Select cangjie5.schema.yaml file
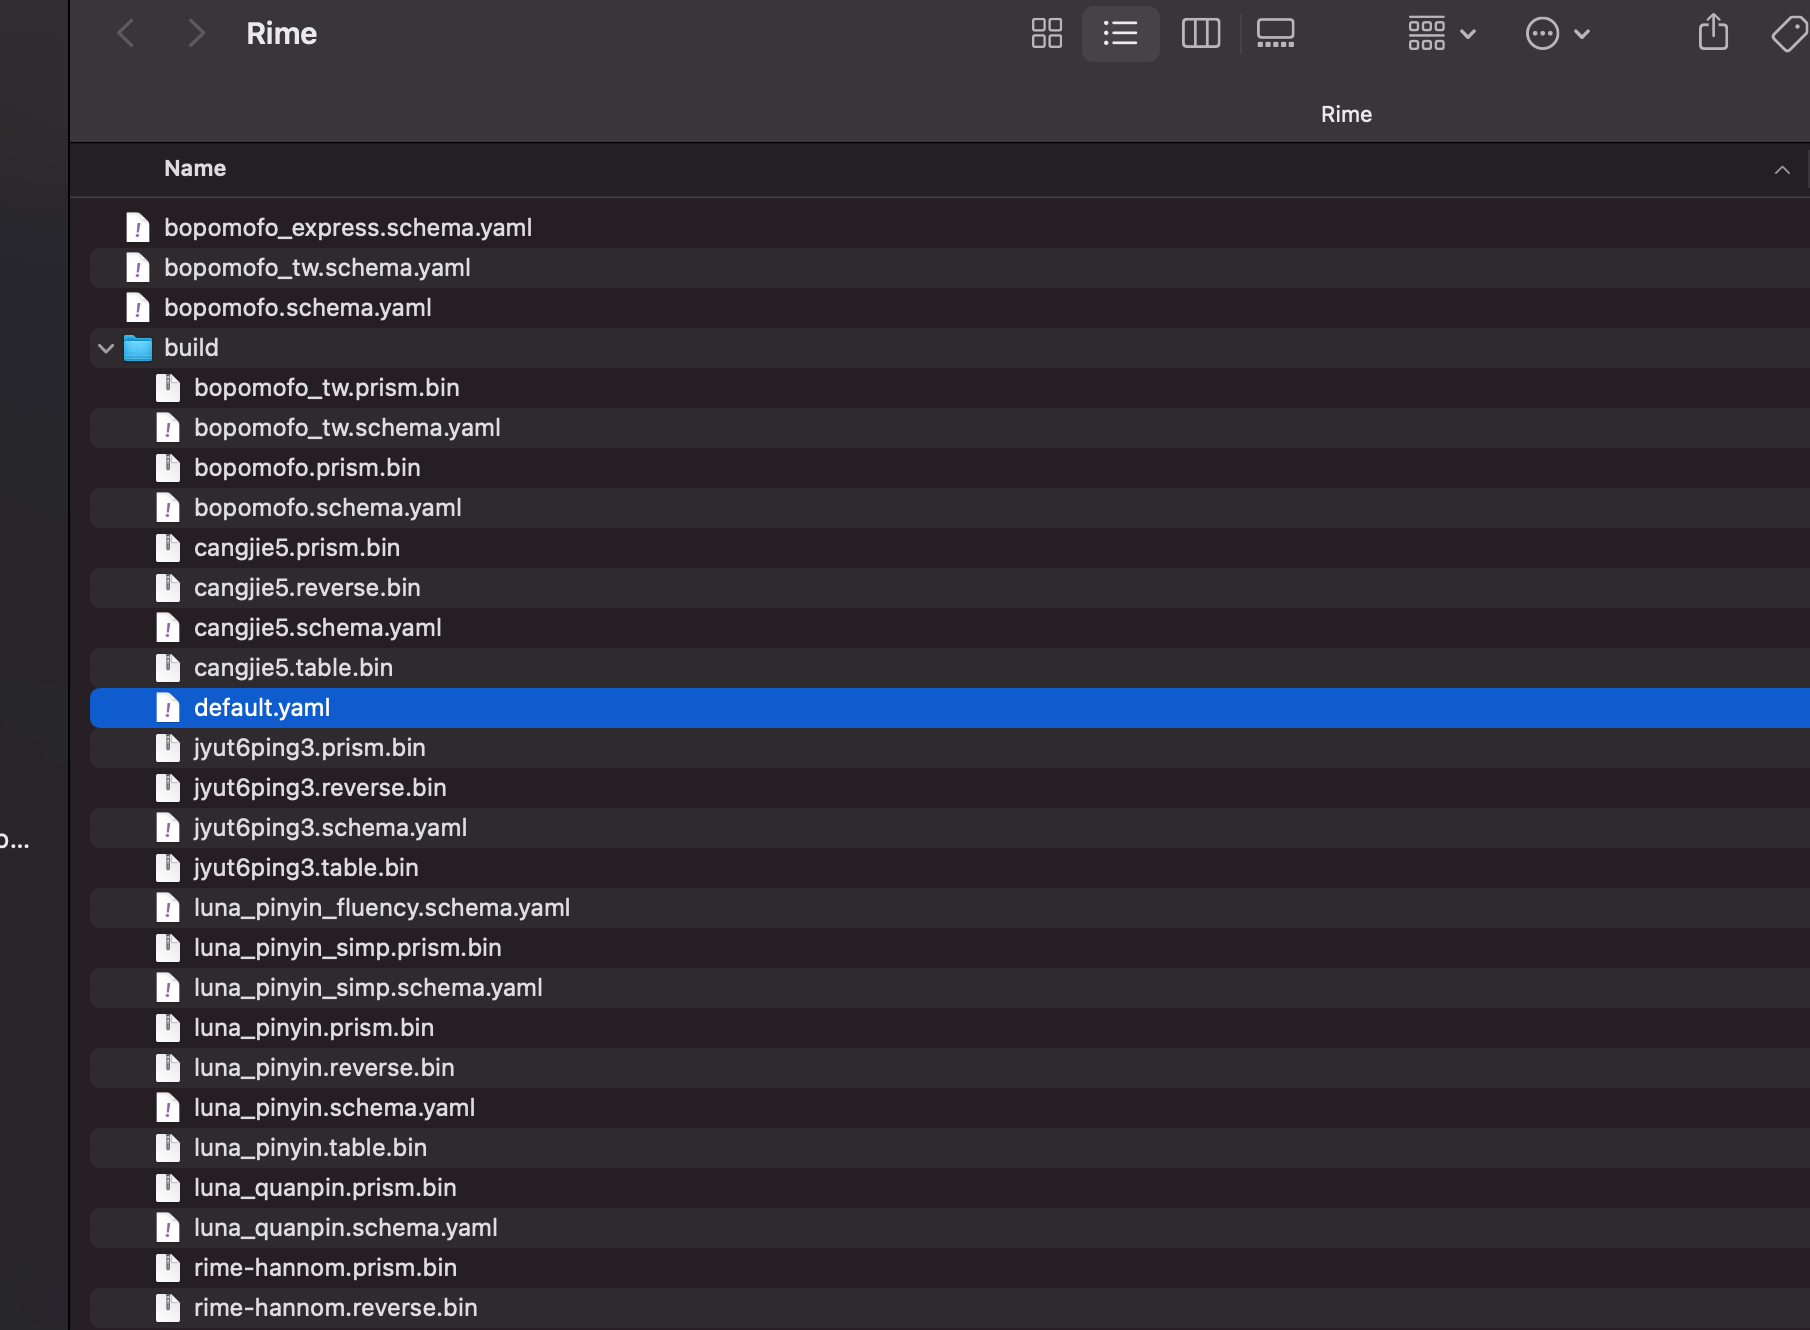This screenshot has width=1810, height=1330. click(x=318, y=628)
